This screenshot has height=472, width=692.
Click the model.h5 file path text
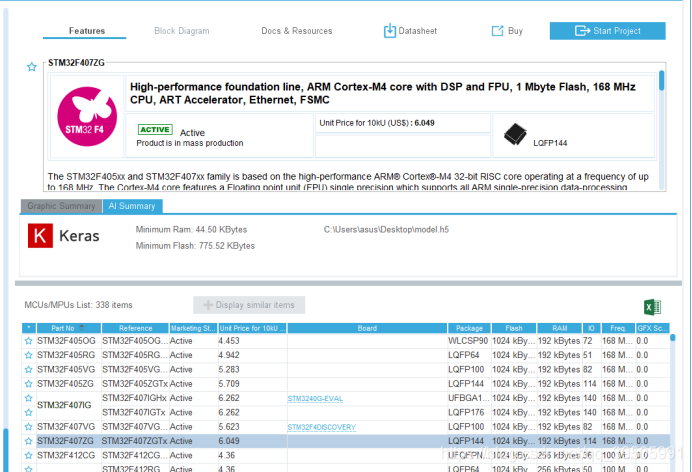pos(386,229)
